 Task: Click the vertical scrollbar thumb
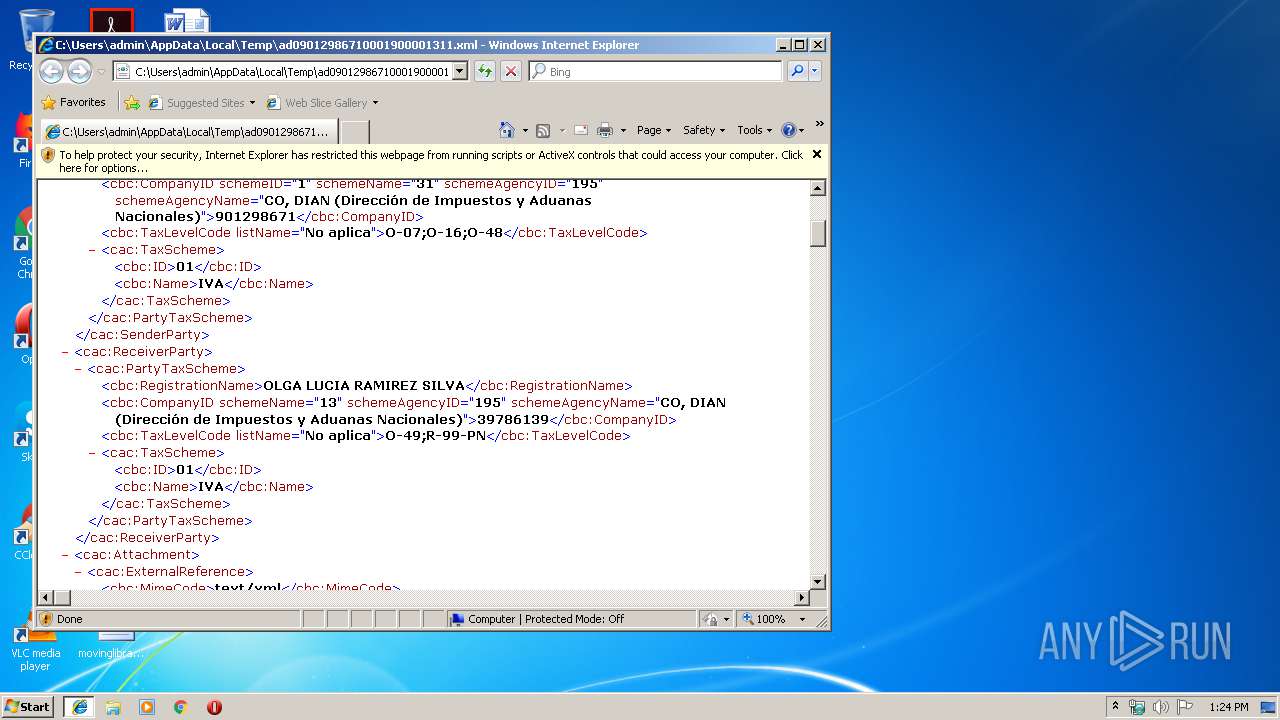pos(817,232)
